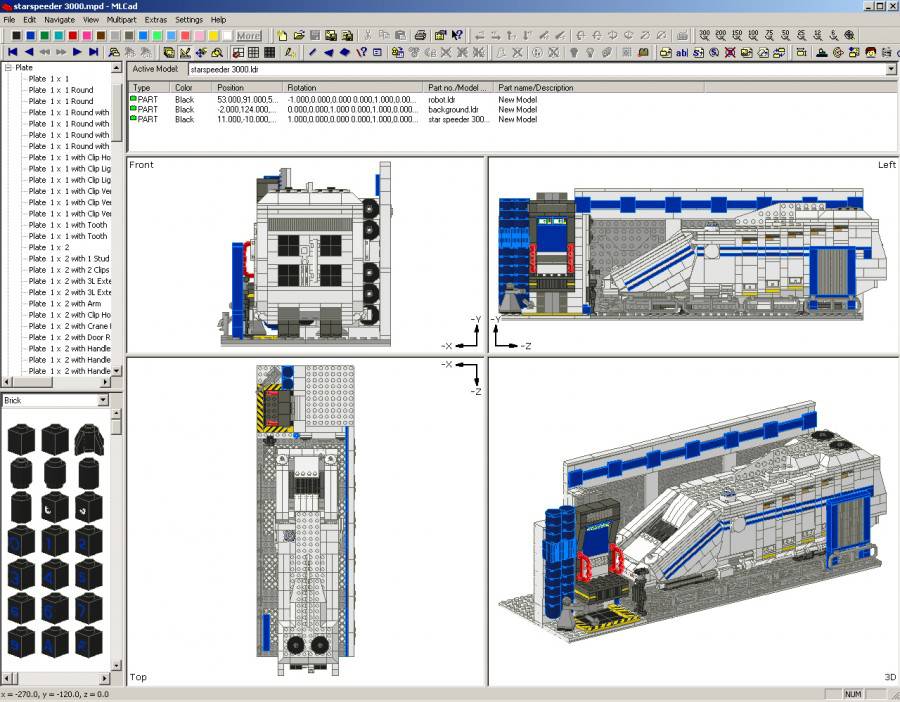Viewport: 900px width, 702px height.
Task: Jump to first step with the rewind-to-start icon
Action: [x=13, y=52]
